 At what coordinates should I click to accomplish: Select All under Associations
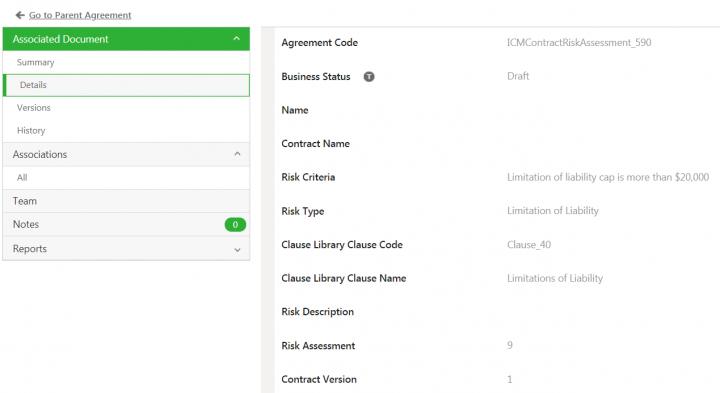point(126,178)
